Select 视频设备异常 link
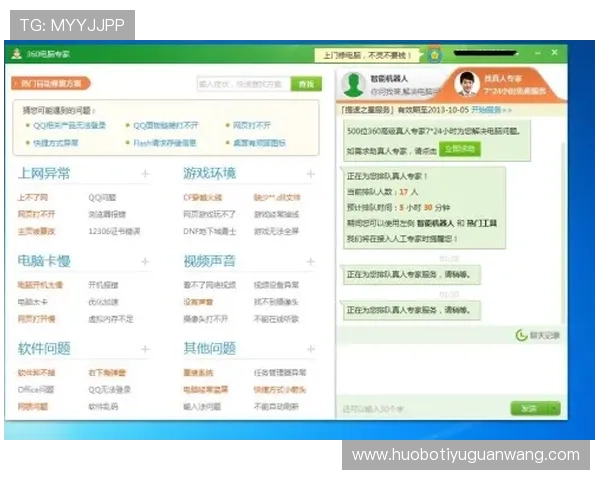Screen dimensions: 600x480 click(276, 285)
